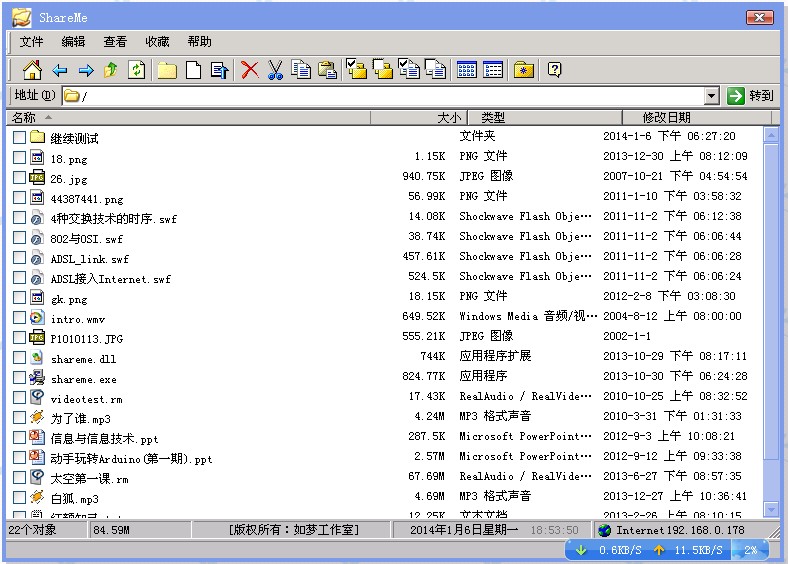Open the 编辑 menu

coord(73,42)
